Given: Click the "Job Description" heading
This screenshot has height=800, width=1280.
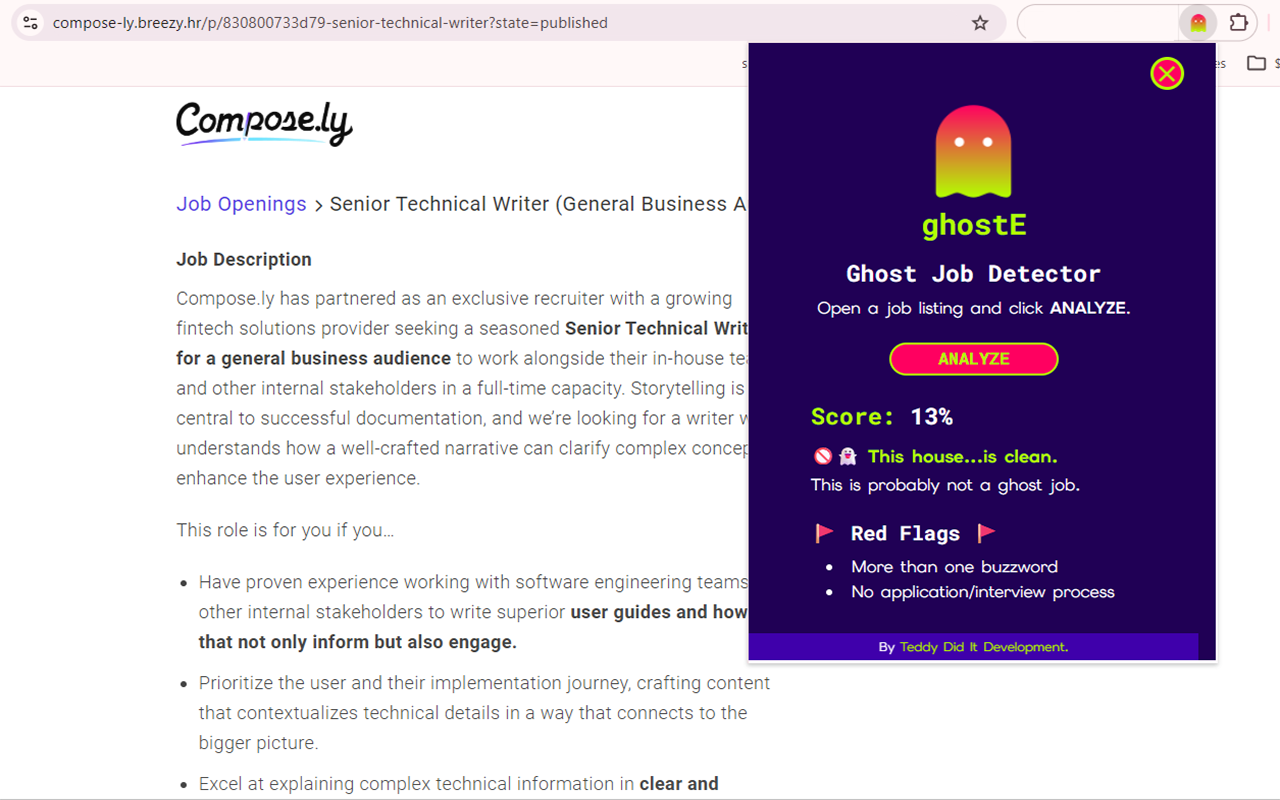Looking at the screenshot, I should (x=244, y=260).
